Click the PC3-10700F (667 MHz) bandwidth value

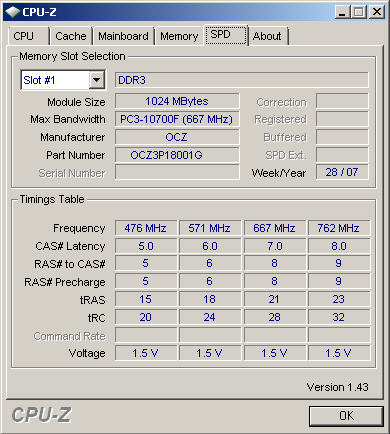click(177, 119)
